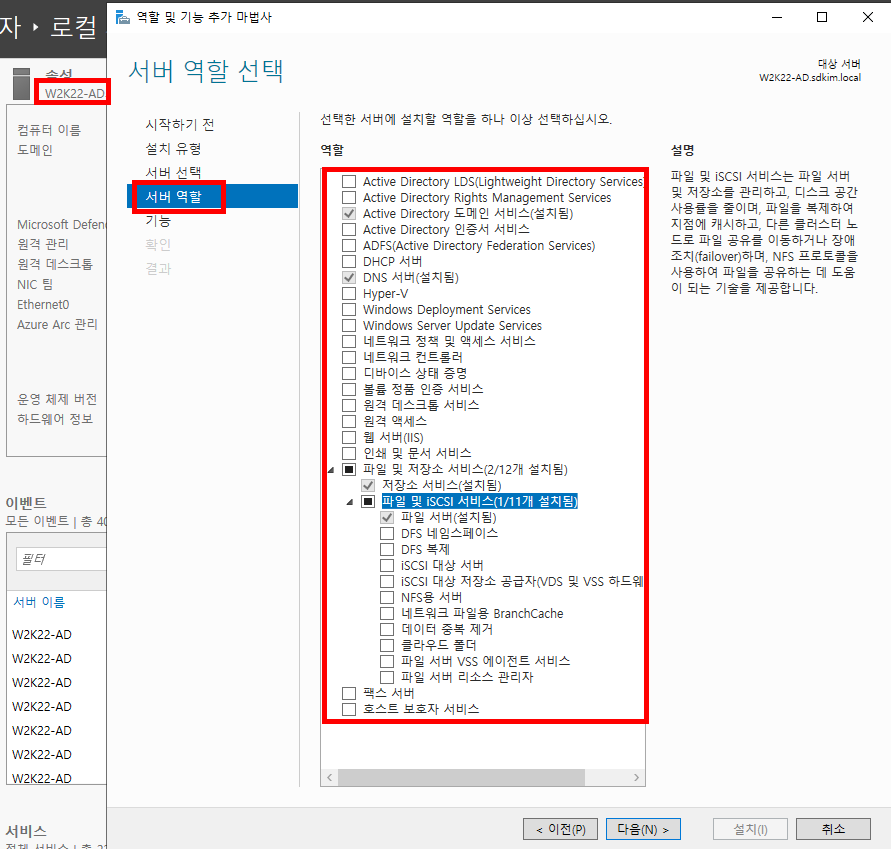Check 인쇄 및 문서 서비스 checkbox
This screenshot has height=849, width=891.
point(349,453)
